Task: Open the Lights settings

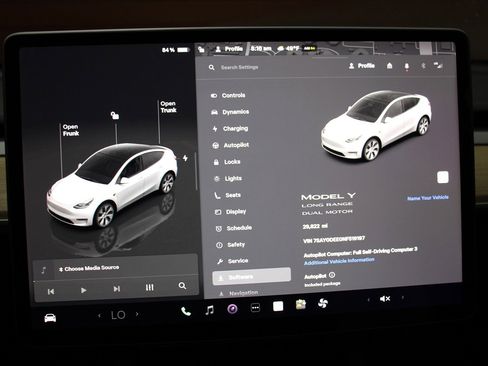Action: tap(228, 179)
